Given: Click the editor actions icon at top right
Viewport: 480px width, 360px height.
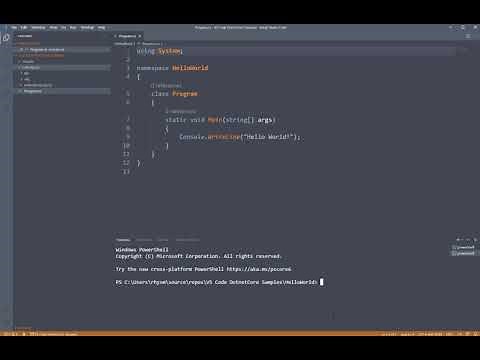Looking at the screenshot, I should [x=468, y=36].
